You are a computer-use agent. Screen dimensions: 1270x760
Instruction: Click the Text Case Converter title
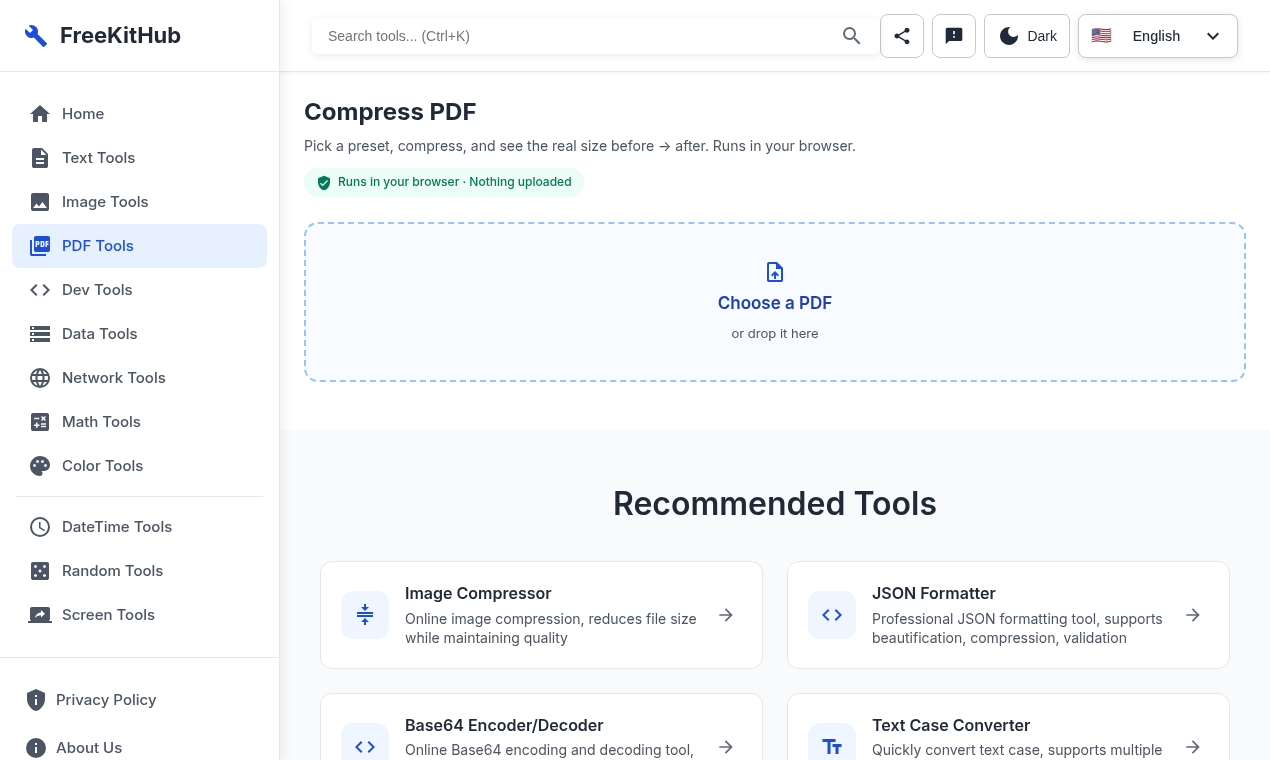[x=951, y=725]
